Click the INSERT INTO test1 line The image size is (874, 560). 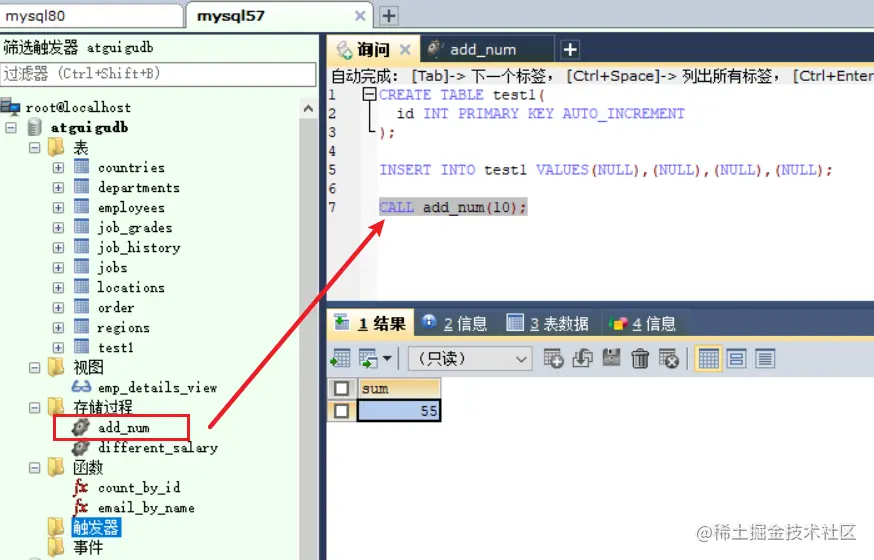(606, 169)
